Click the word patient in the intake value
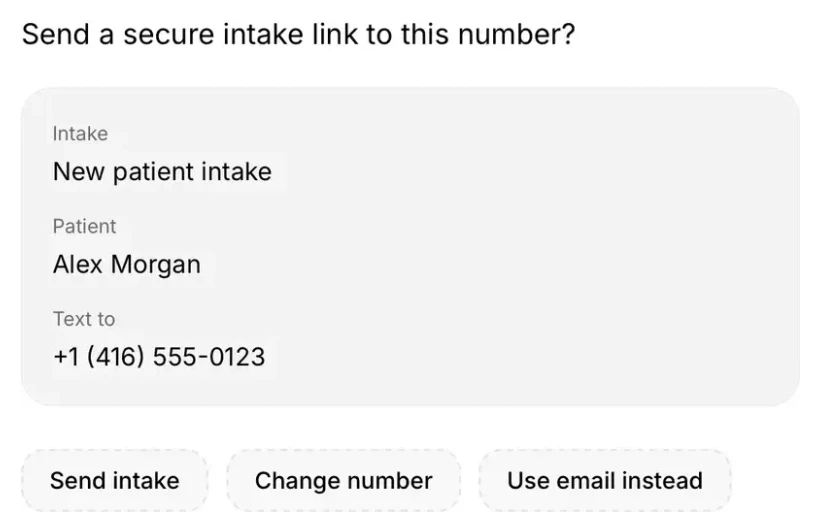 (153, 172)
